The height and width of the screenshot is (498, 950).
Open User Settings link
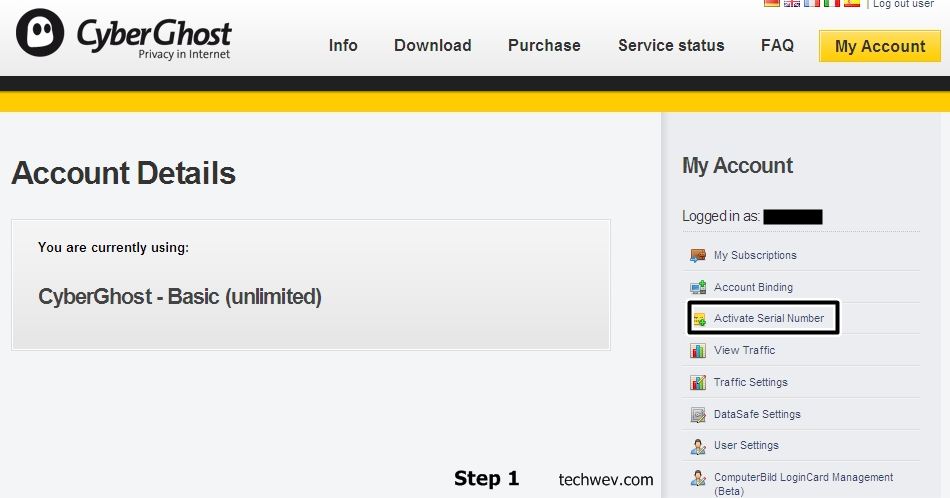(x=746, y=445)
